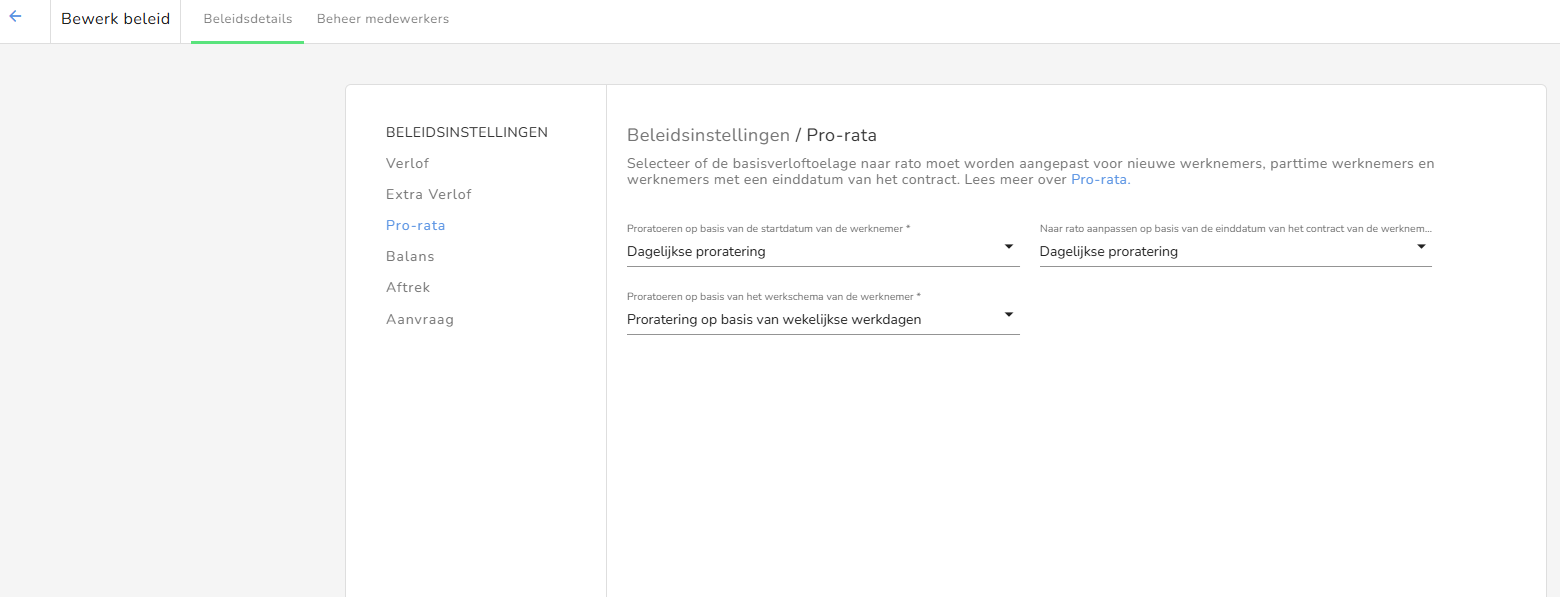
Task: Click the Beleidsinstellingen breadcrumb text
Action: (x=708, y=135)
